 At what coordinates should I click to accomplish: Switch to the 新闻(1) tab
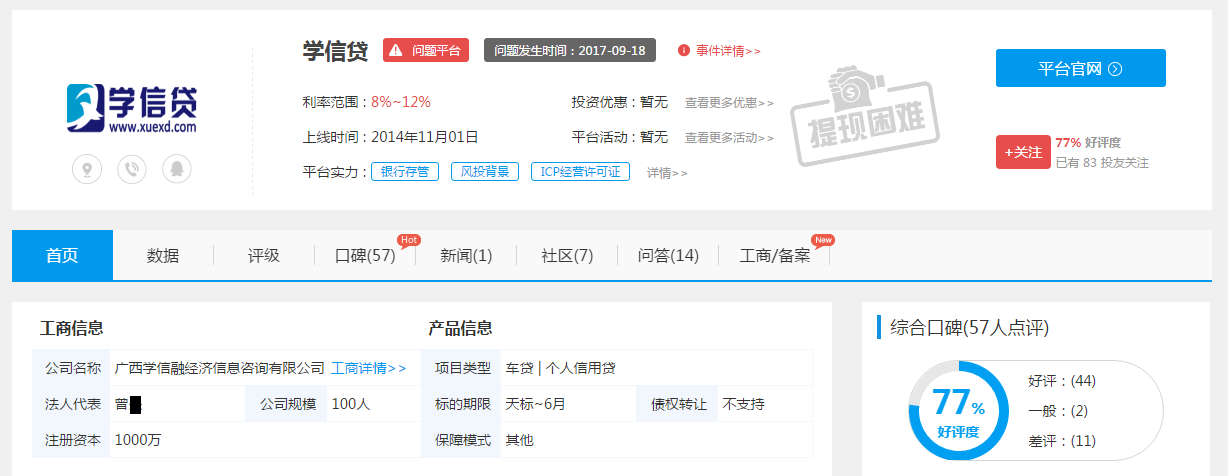(x=466, y=256)
